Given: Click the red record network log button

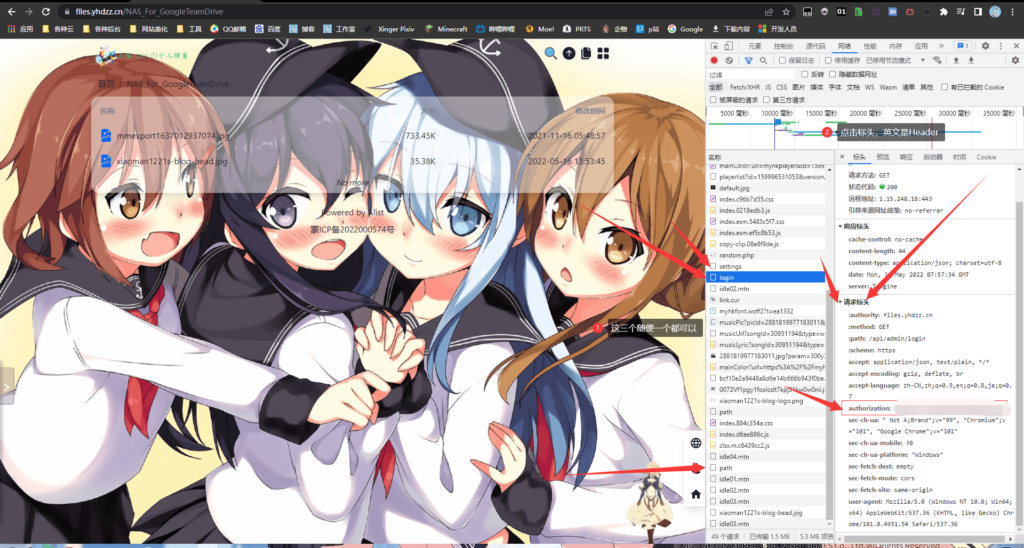Looking at the screenshot, I should point(714,60).
